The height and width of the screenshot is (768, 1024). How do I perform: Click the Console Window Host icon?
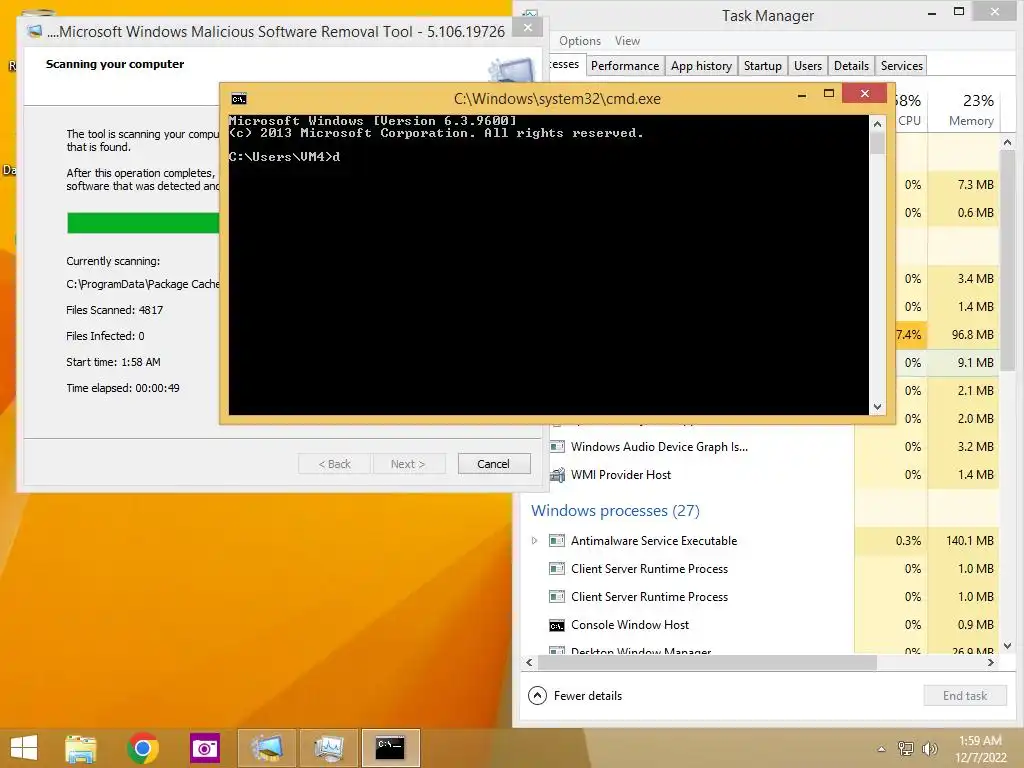tap(557, 625)
